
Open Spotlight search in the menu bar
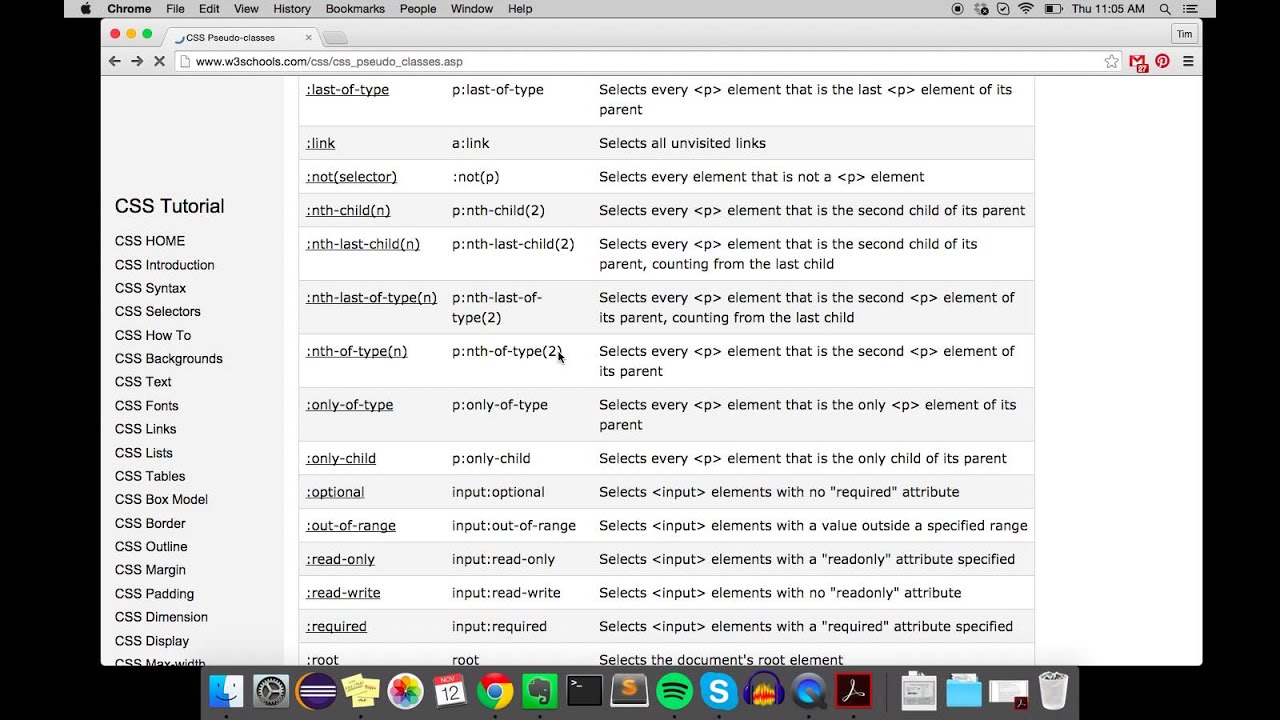pos(1165,9)
